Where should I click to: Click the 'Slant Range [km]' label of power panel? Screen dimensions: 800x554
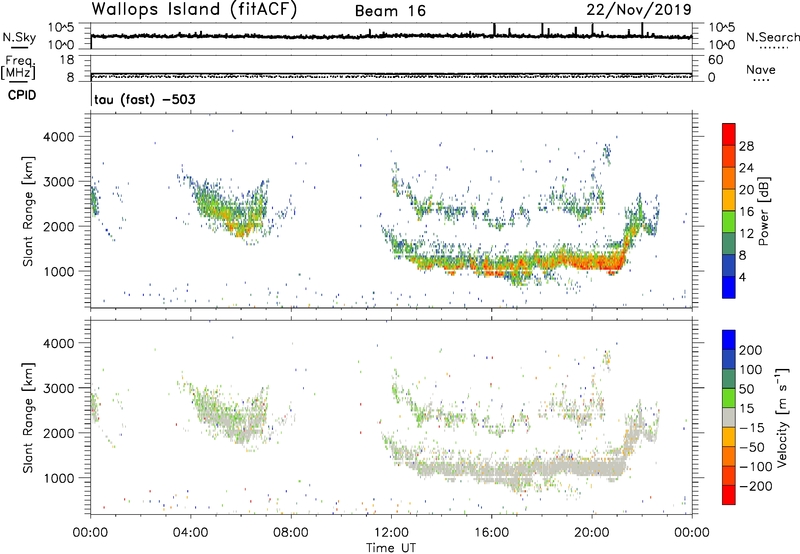[28, 211]
